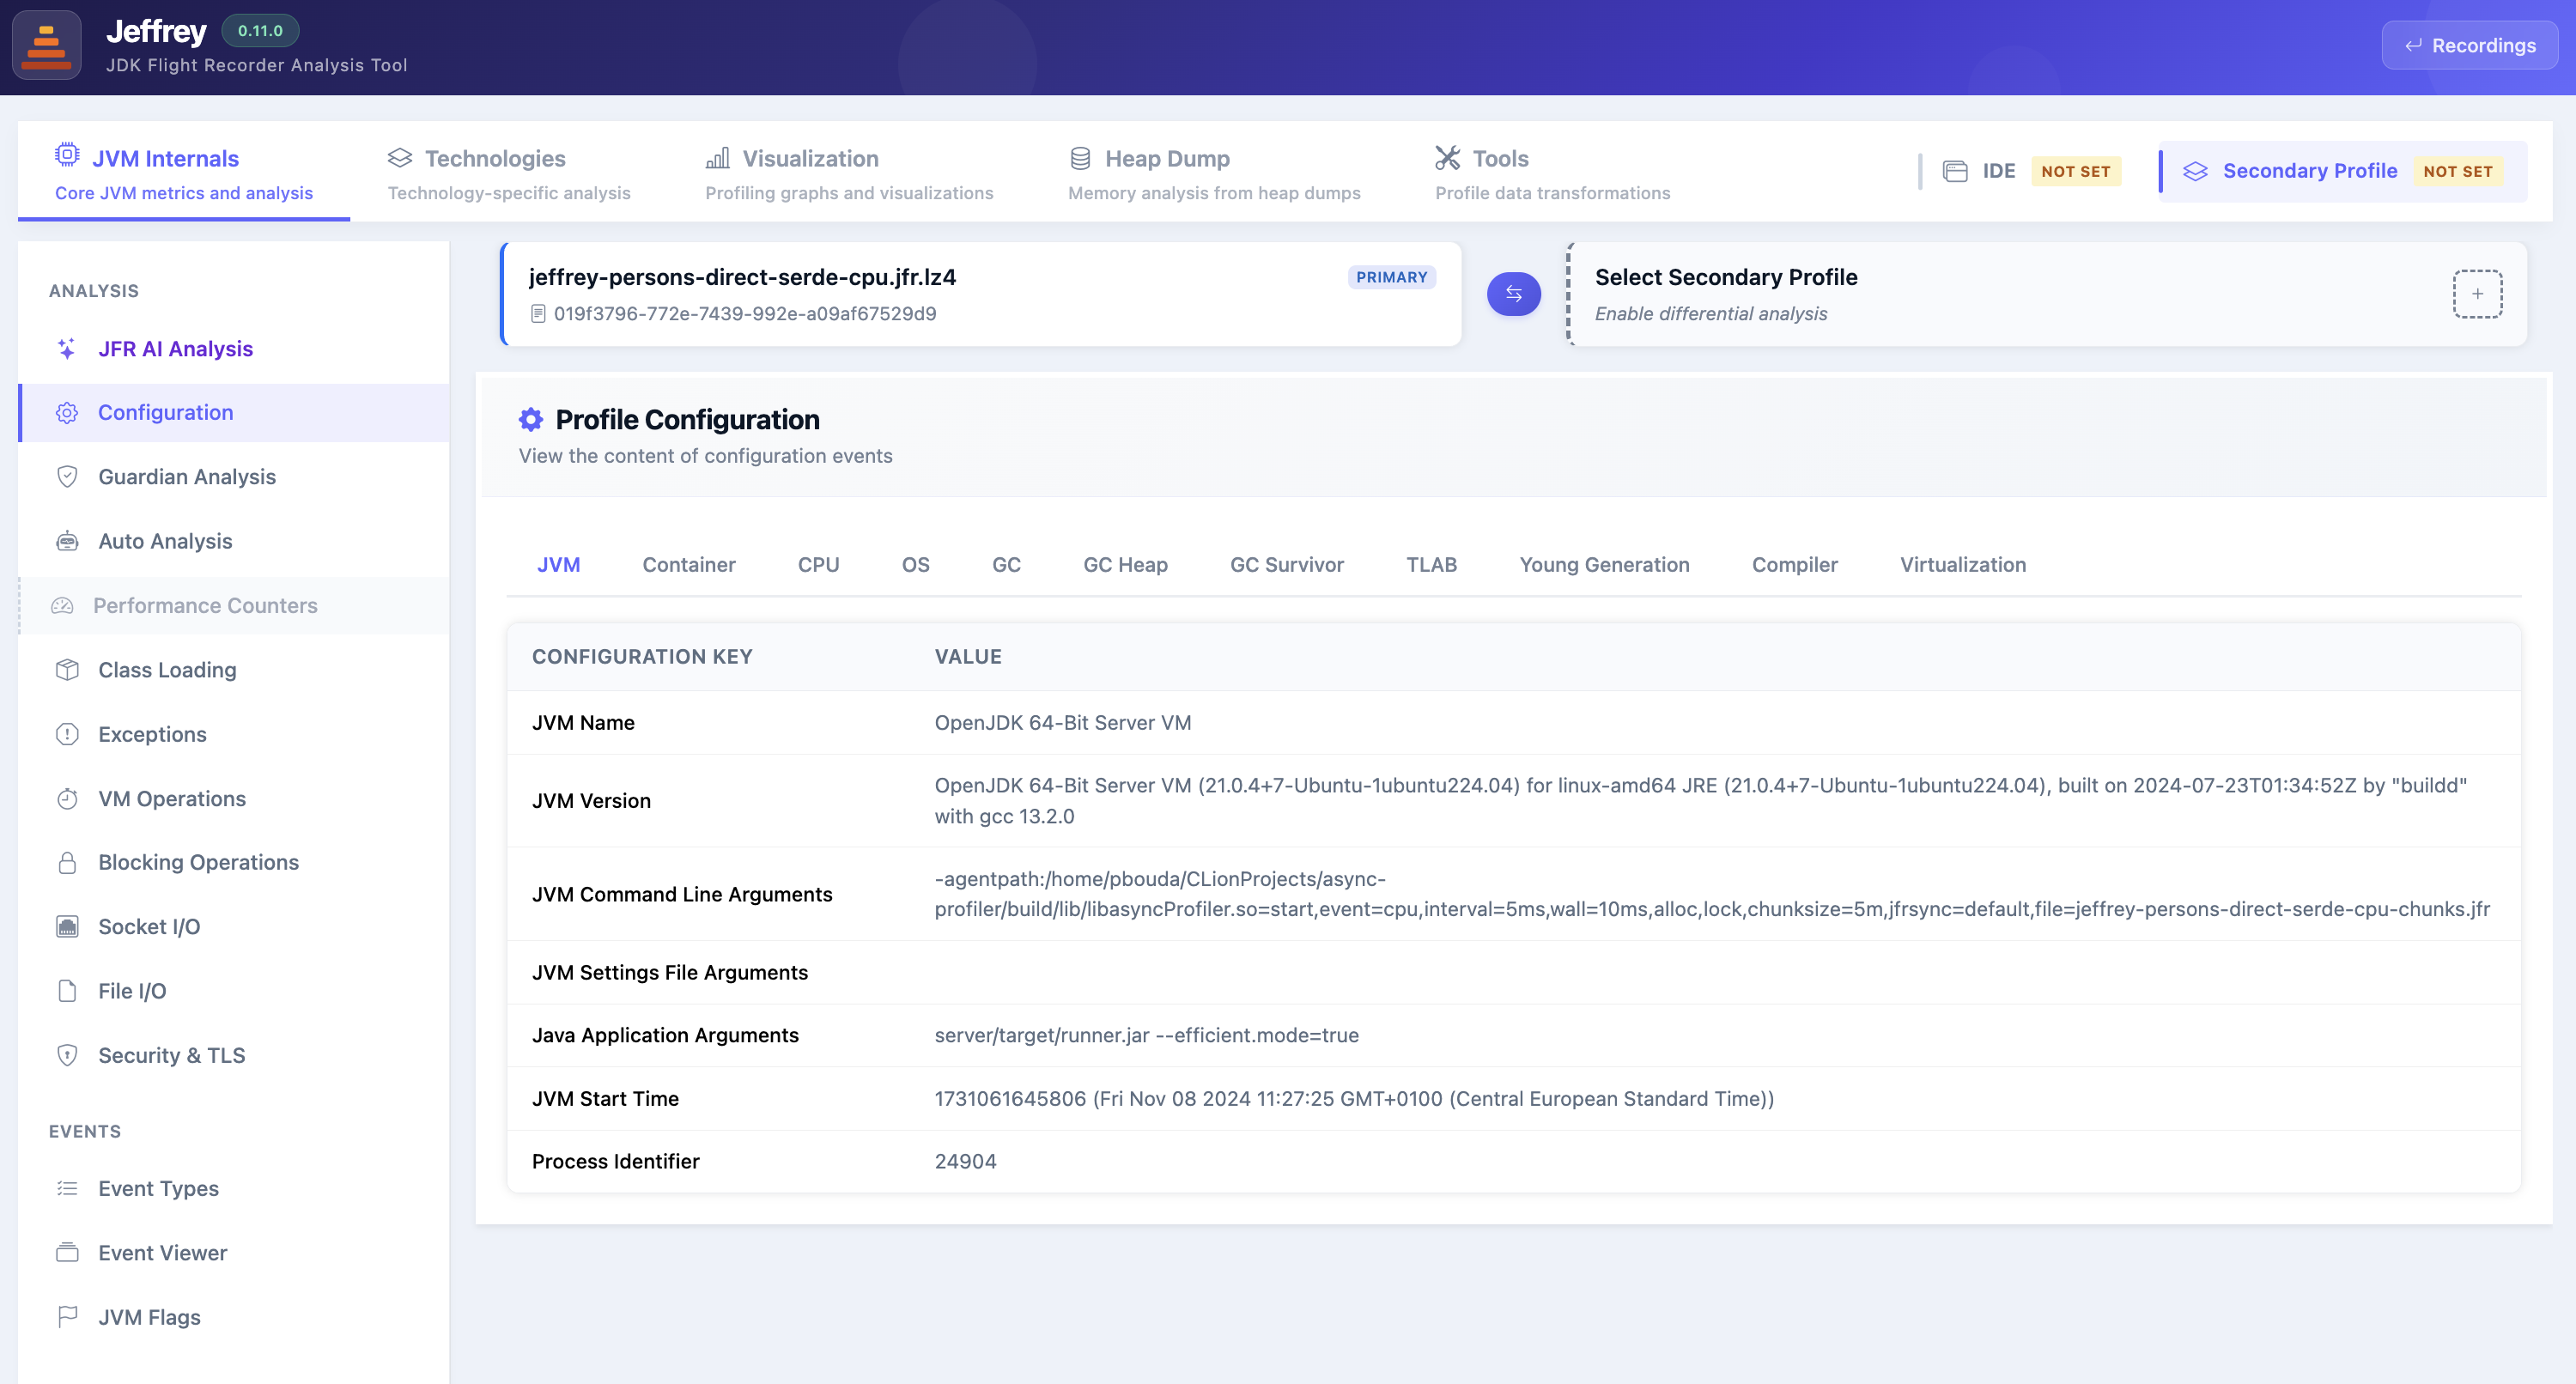Click the swap profiles round button
This screenshot has width=2576, height=1384.
(1513, 294)
